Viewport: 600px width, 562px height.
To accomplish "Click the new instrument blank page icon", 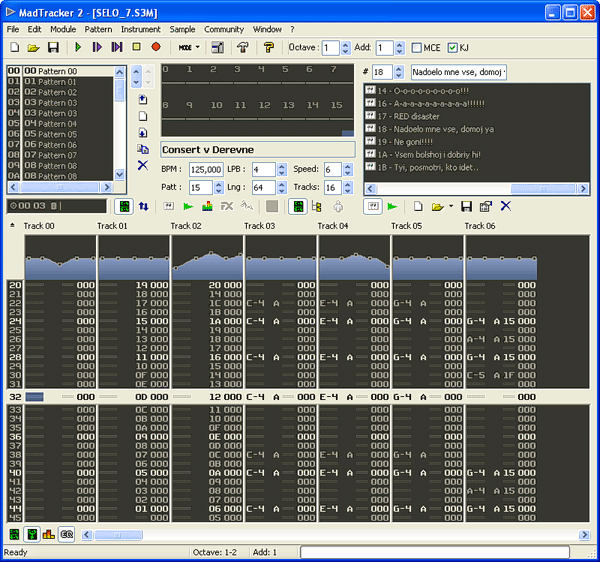I will pos(418,206).
